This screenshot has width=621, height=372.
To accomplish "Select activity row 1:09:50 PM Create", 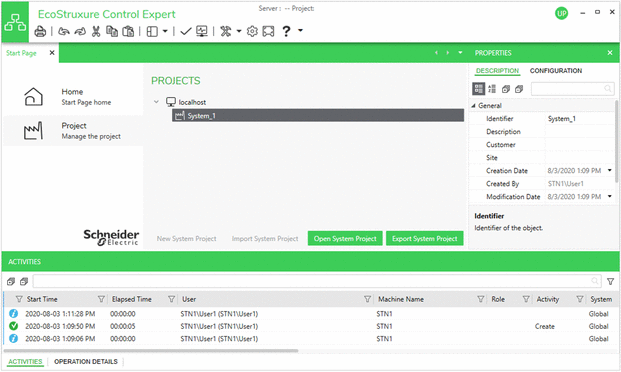I will (311, 326).
